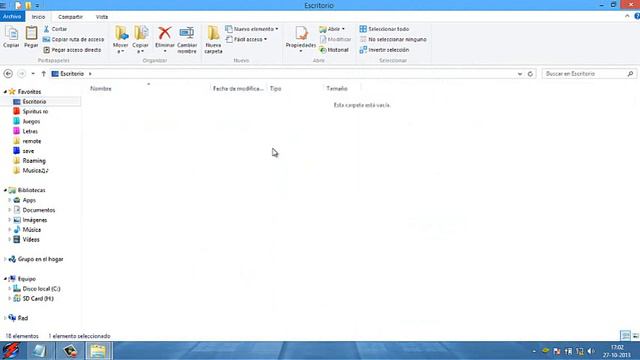Switch to the Compartir ribbon tab
The height and width of the screenshot is (360, 640).
pyautogui.click(x=70, y=17)
